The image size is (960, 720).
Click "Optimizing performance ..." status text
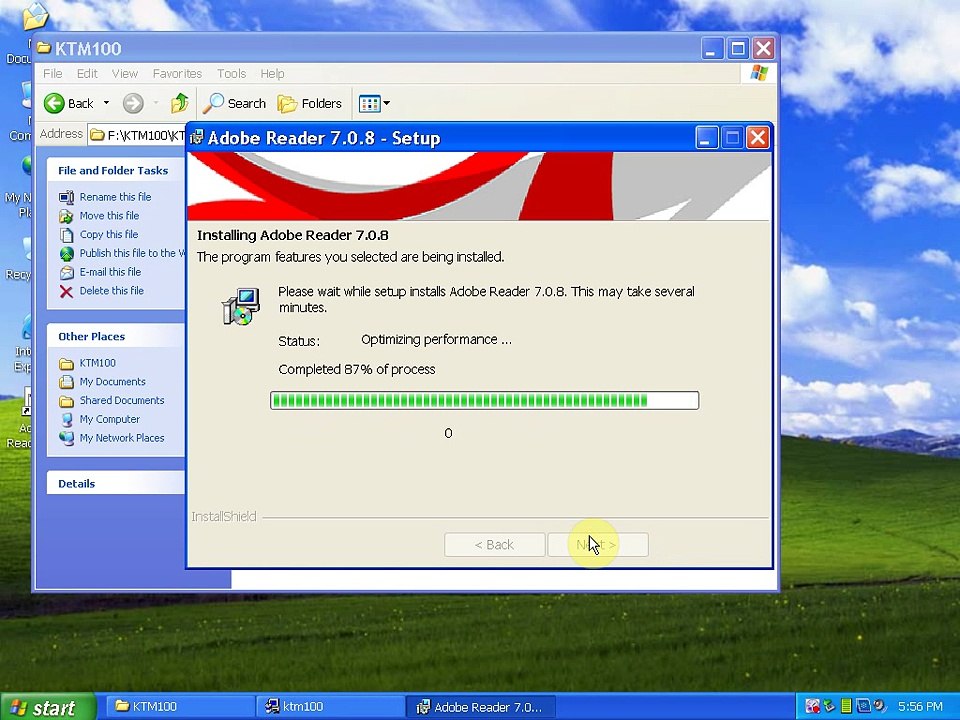click(x=436, y=340)
